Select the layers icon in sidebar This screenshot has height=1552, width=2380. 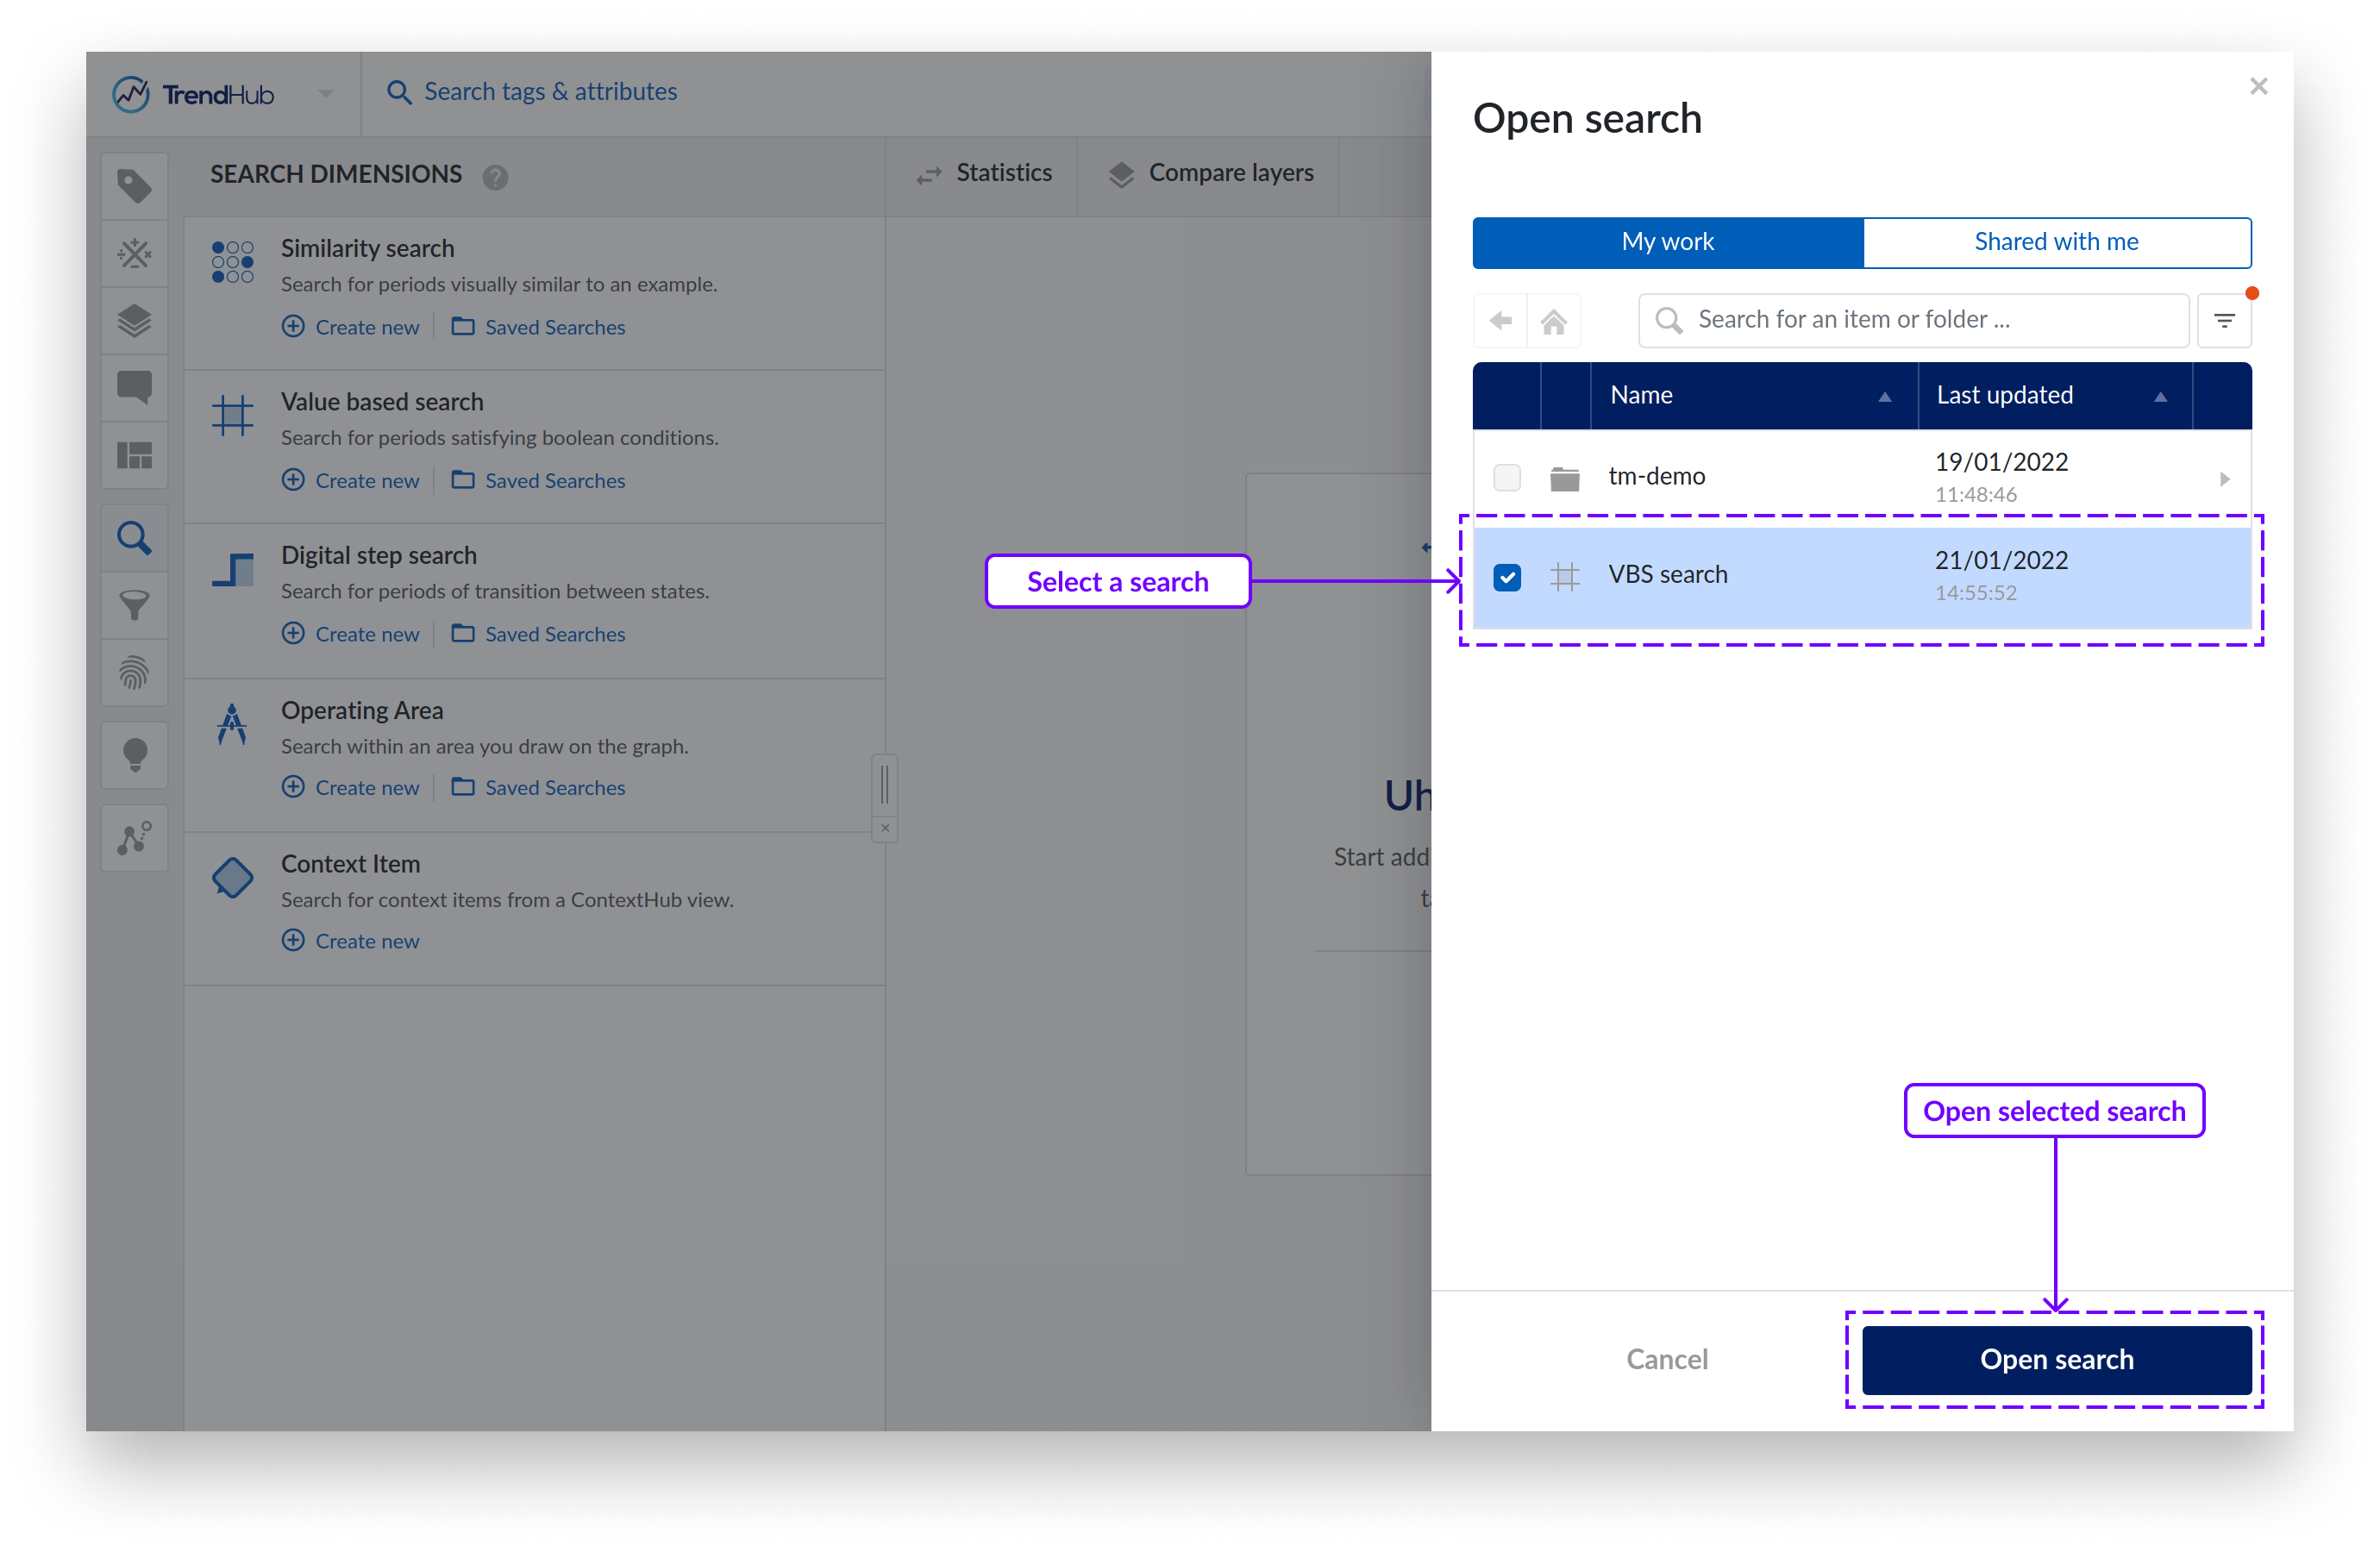[x=135, y=321]
